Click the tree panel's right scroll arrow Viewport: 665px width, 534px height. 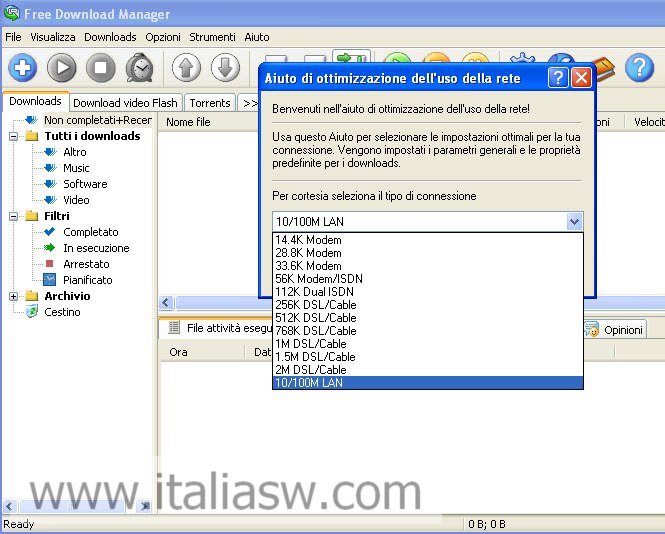click(x=145, y=506)
